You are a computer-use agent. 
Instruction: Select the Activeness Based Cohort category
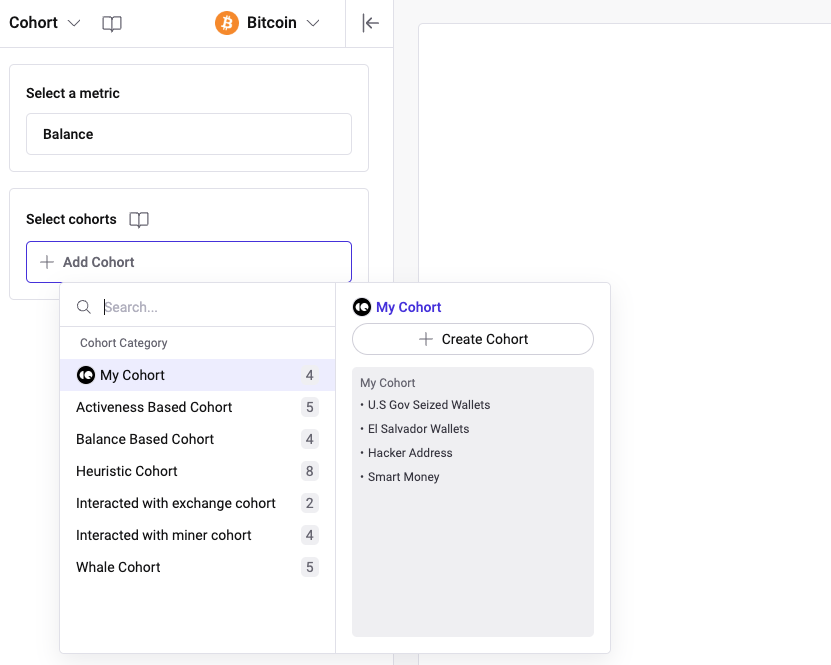(x=154, y=407)
